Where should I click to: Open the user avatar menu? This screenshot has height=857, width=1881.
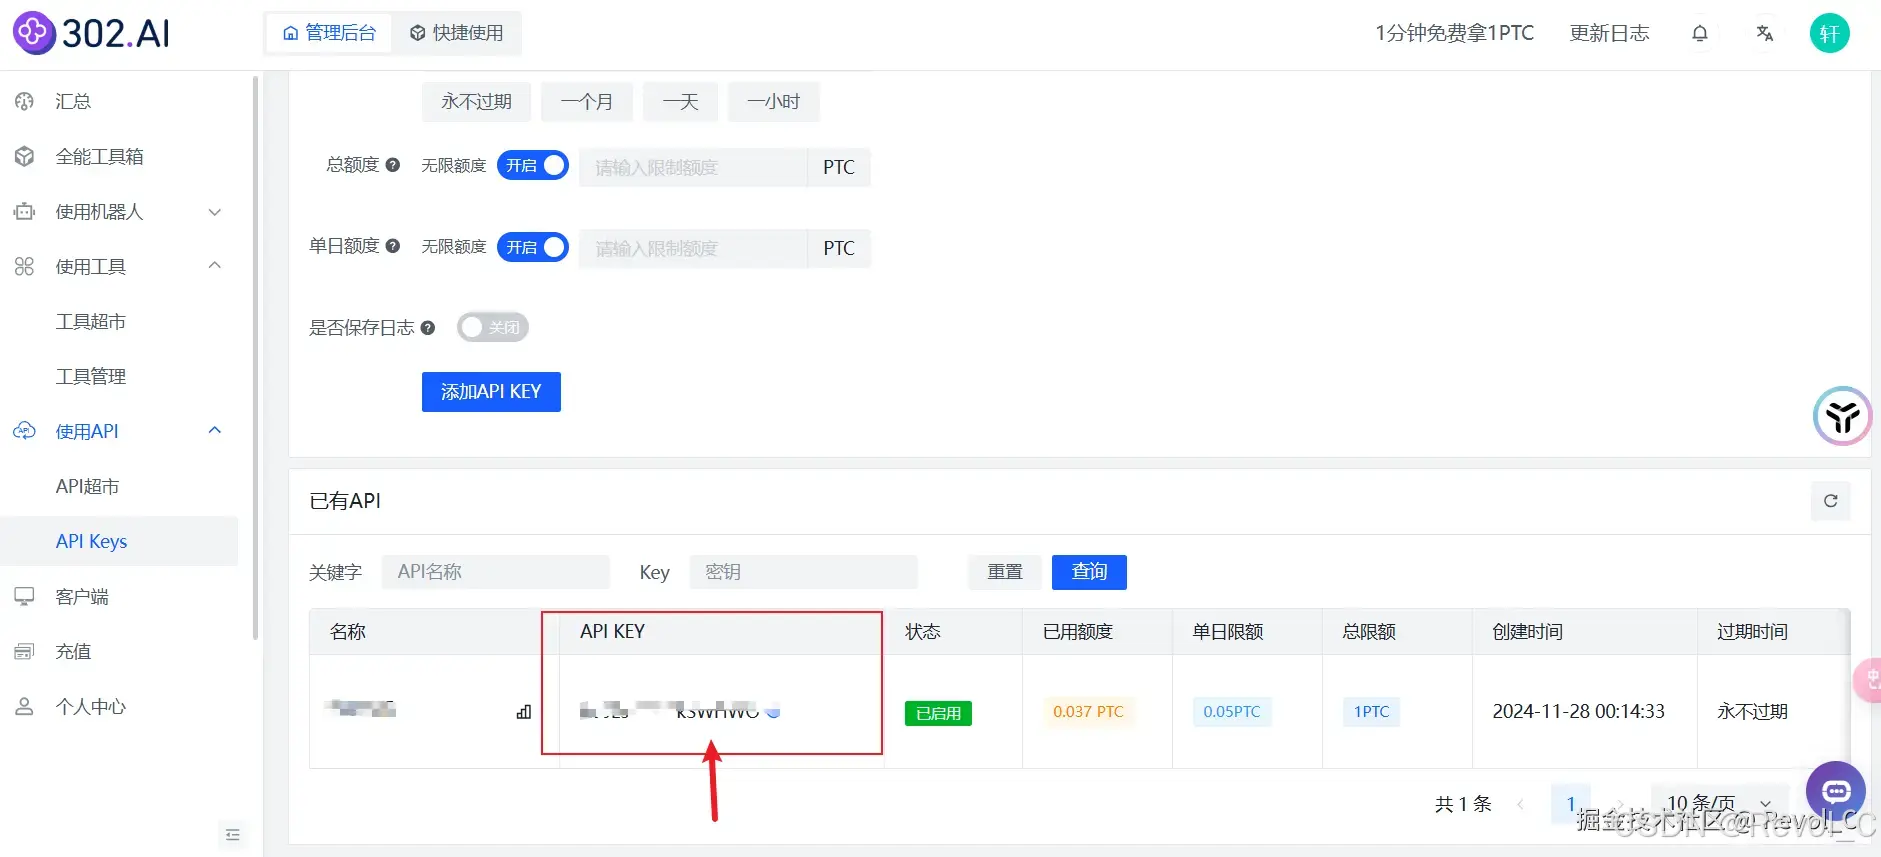tap(1830, 34)
